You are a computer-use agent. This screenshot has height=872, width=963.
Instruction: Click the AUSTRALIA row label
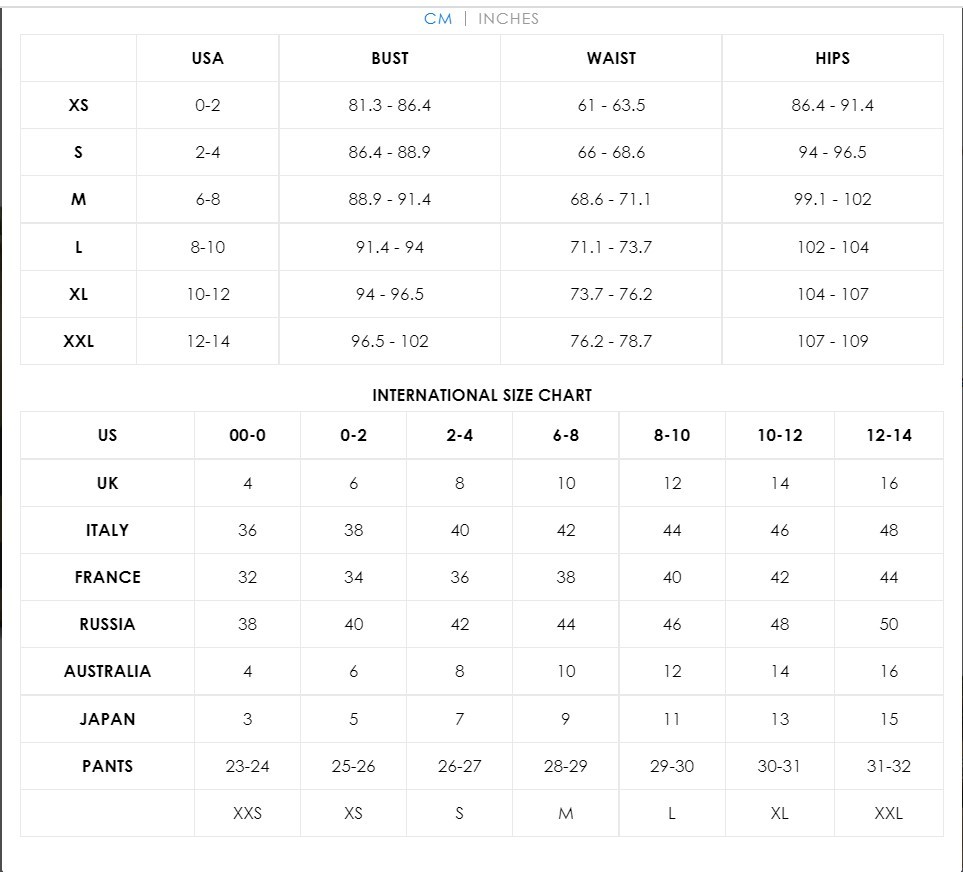[x=107, y=671]
